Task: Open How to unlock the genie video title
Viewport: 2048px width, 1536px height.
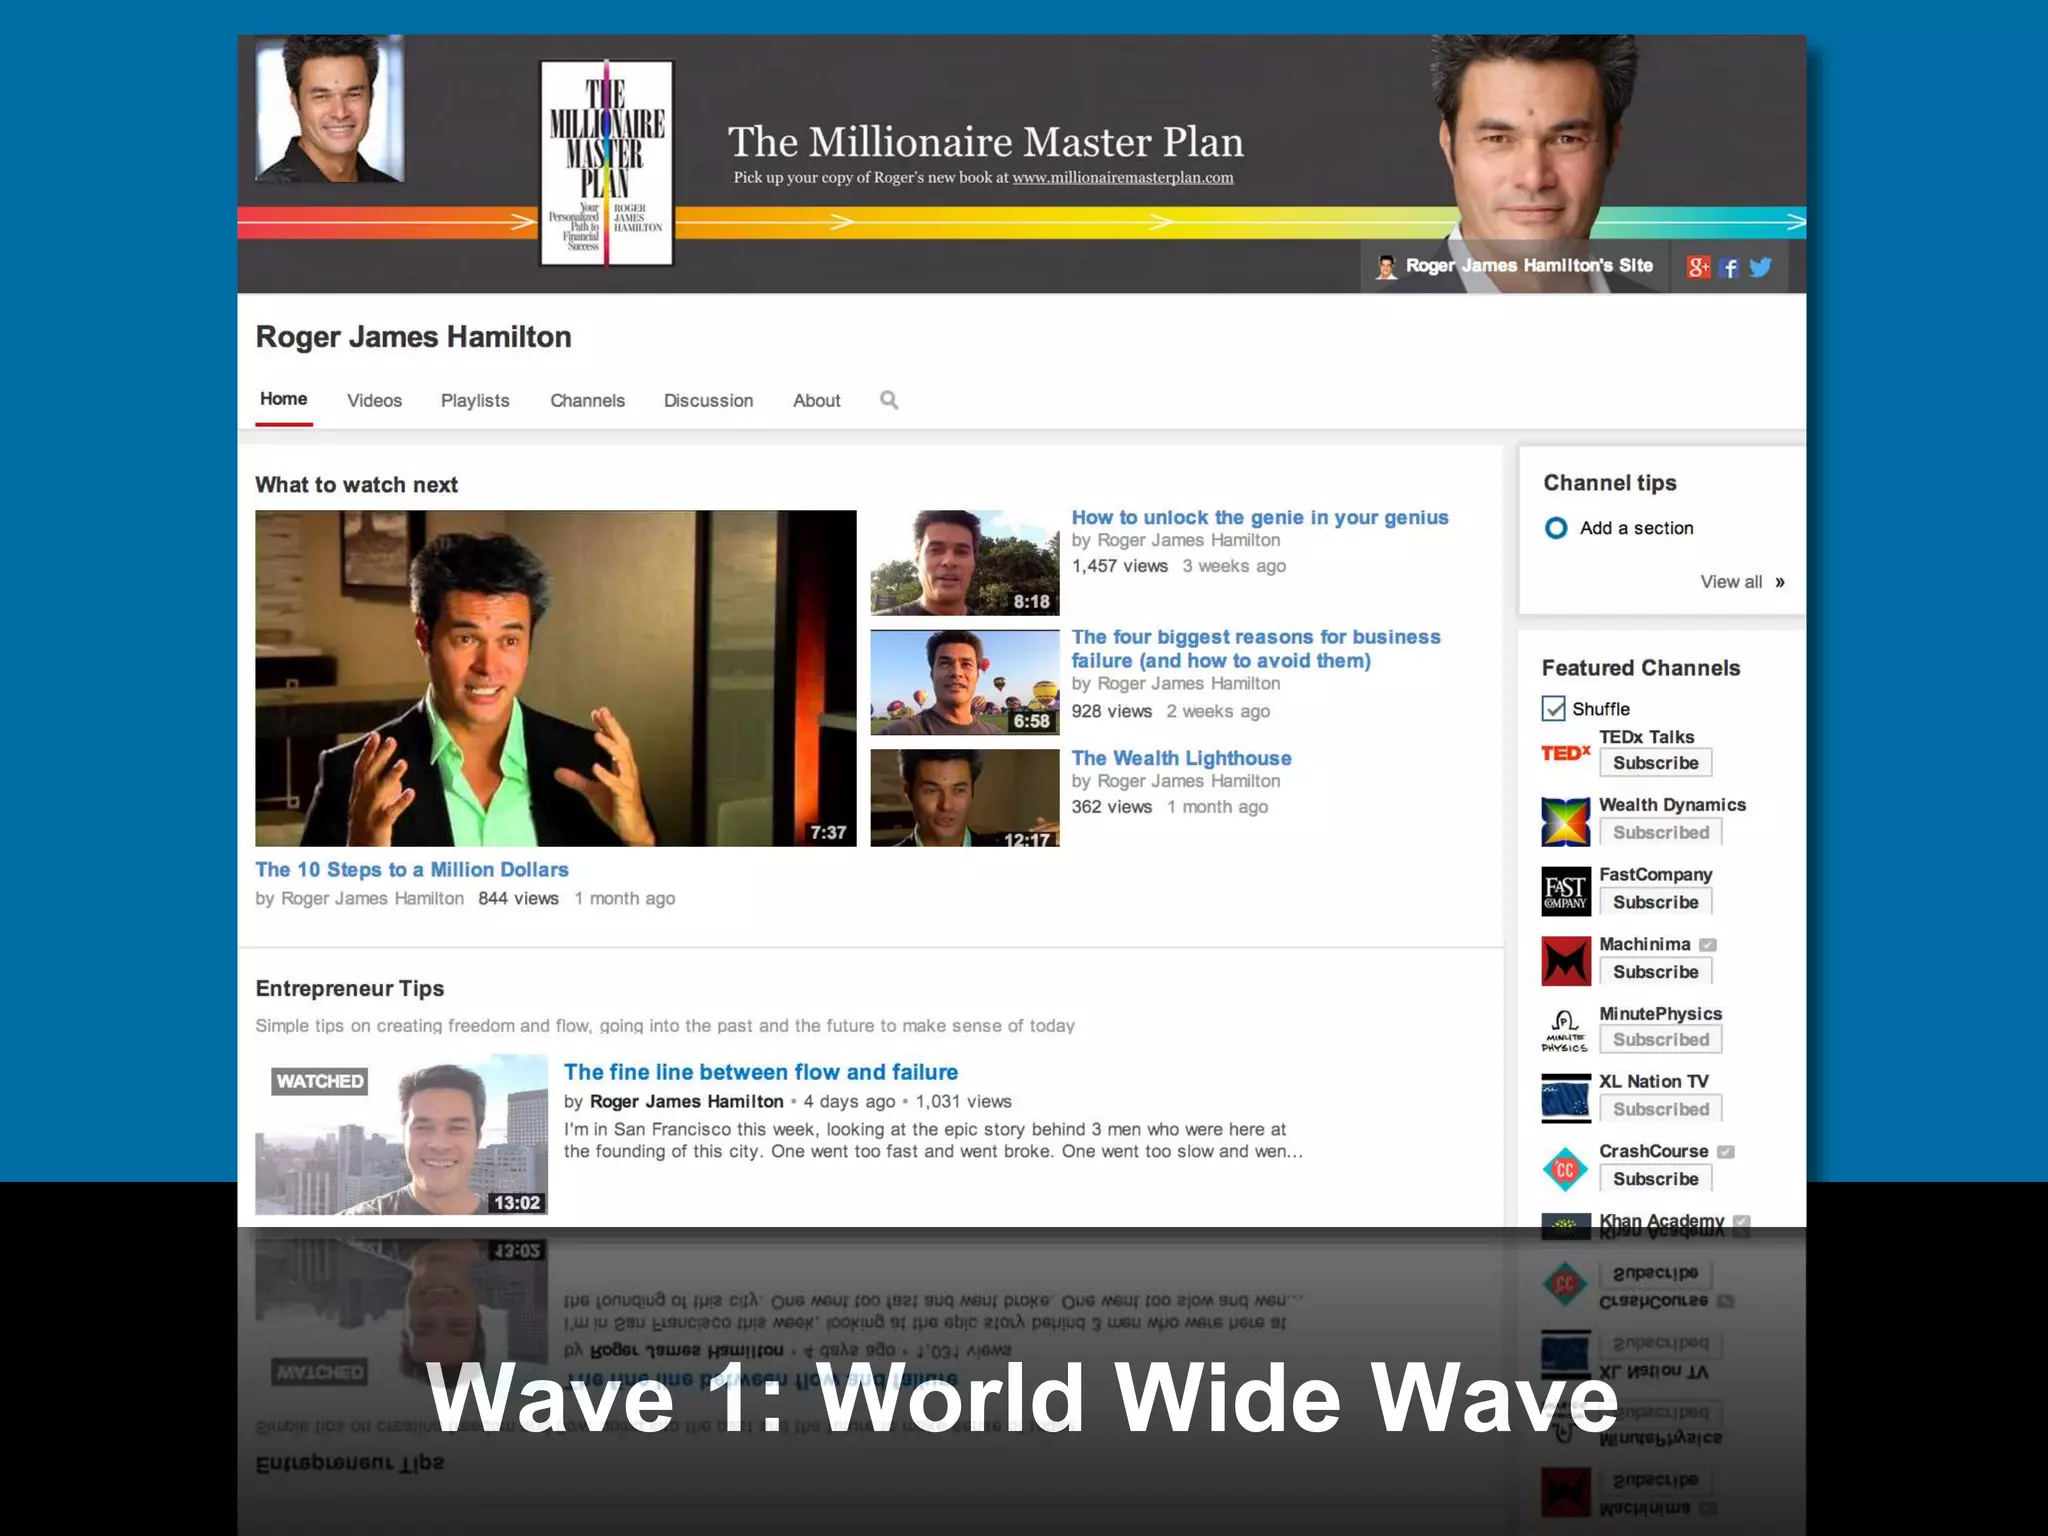Action: click(1260, 517)
